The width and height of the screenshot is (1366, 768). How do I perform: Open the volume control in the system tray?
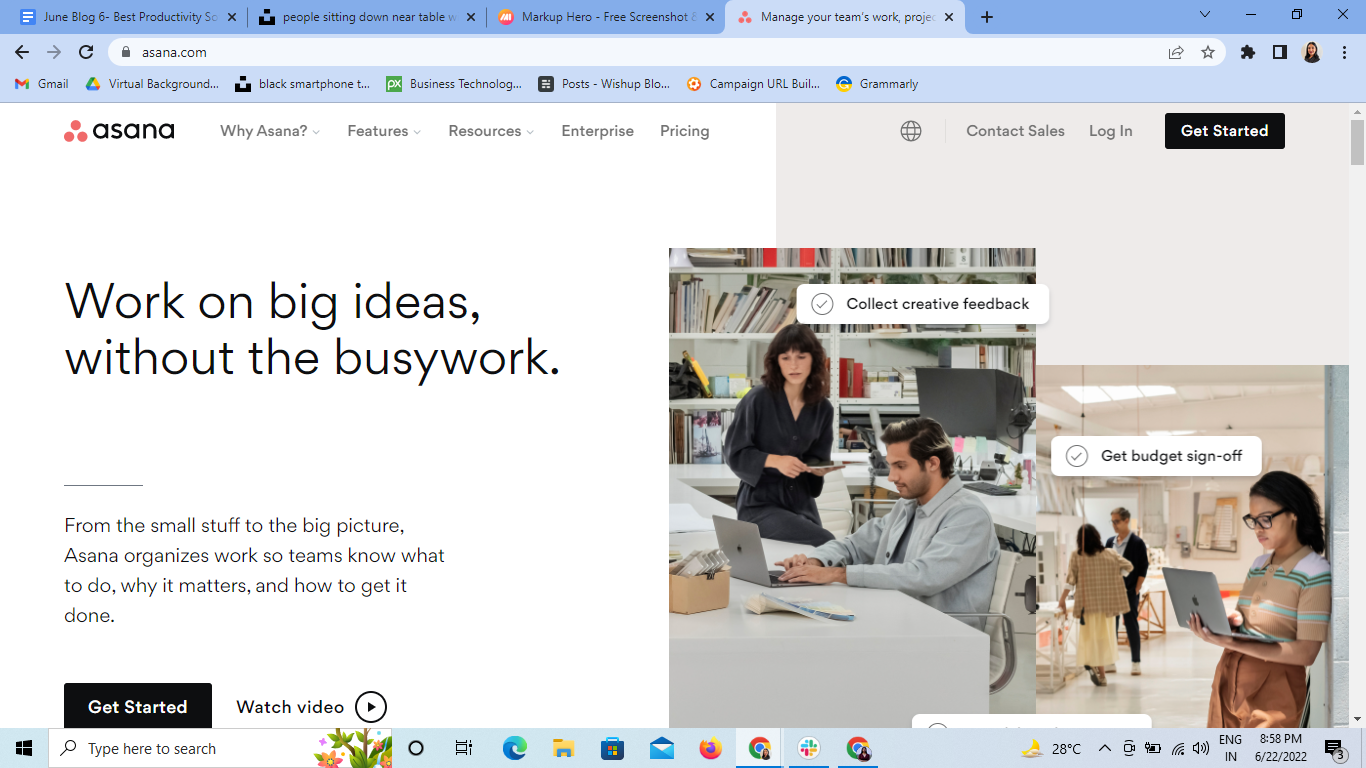tap(1201, 748)
